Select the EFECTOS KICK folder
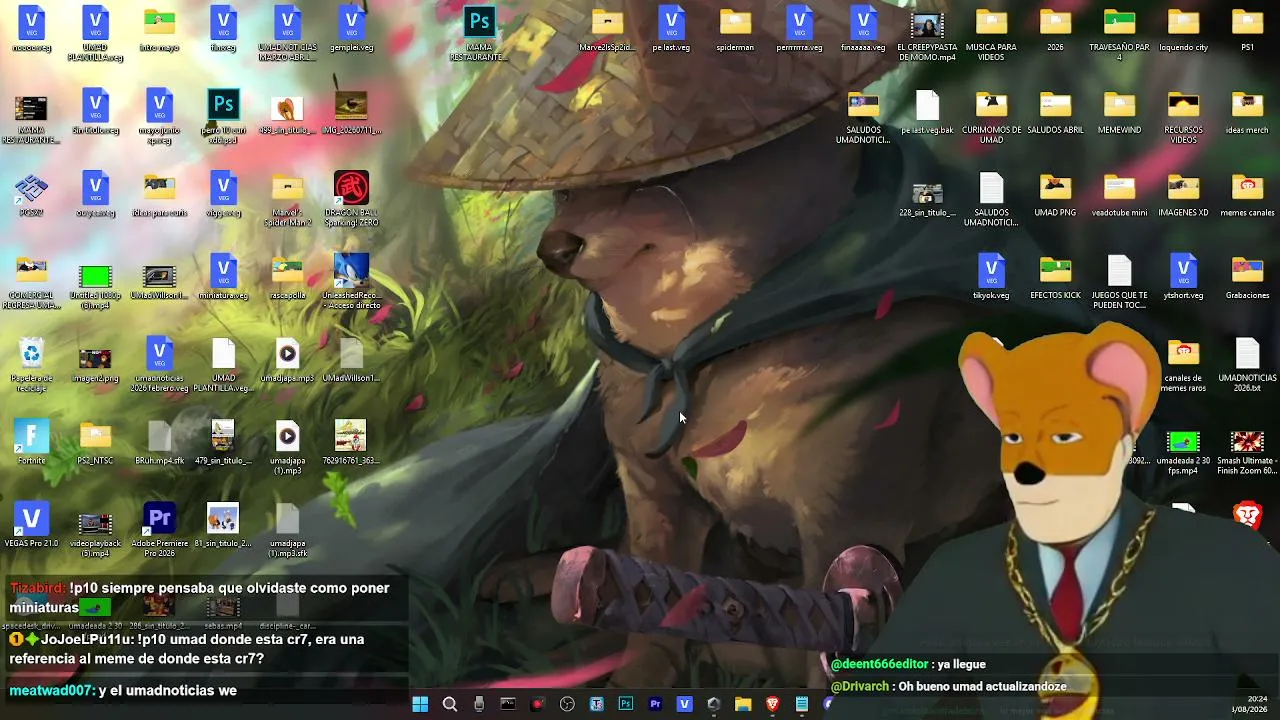 click(x=1055, y=277)
